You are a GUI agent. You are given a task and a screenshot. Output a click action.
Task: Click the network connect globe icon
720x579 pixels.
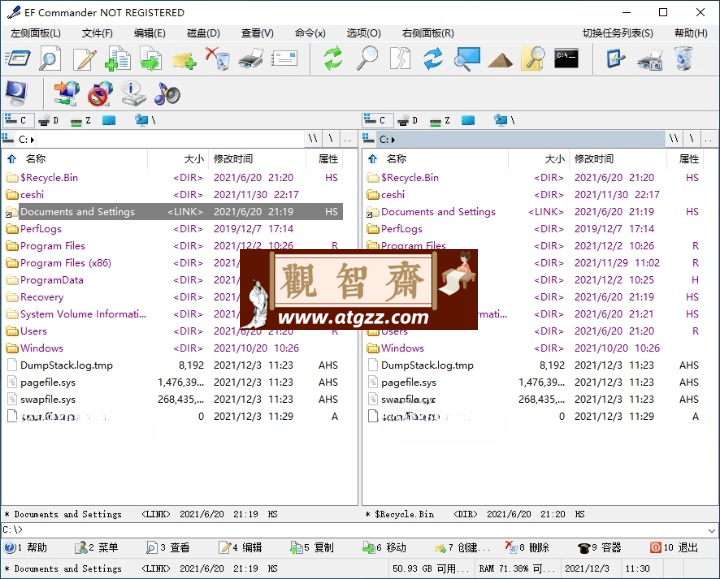[67, 93]
